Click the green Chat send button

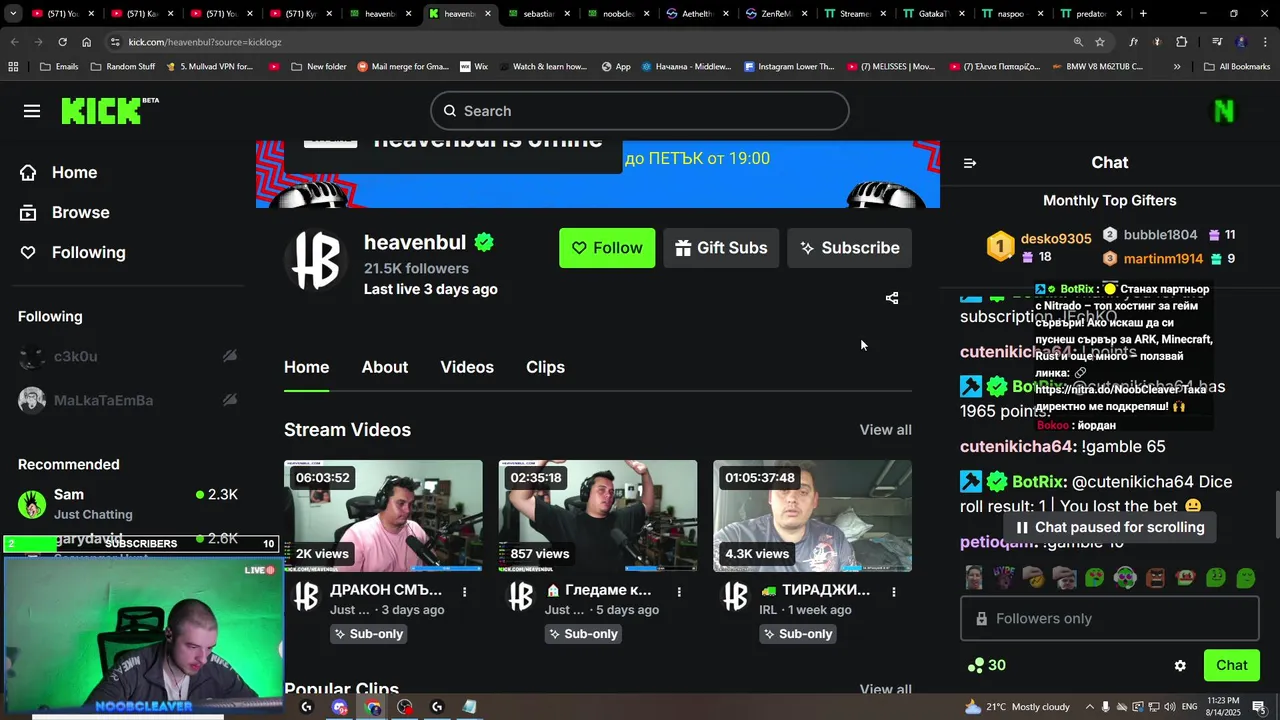click(x=1232, y=666)
